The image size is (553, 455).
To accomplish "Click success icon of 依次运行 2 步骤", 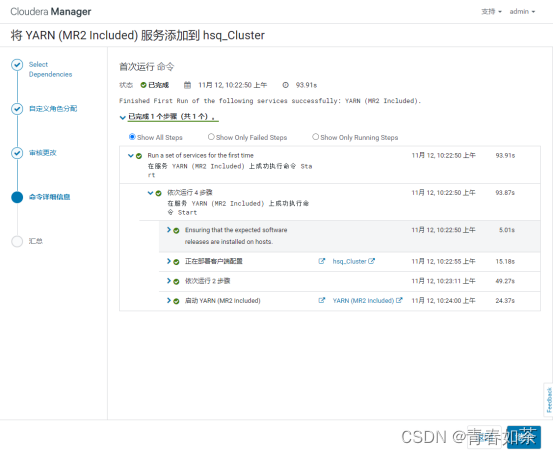I will (176, 281).
